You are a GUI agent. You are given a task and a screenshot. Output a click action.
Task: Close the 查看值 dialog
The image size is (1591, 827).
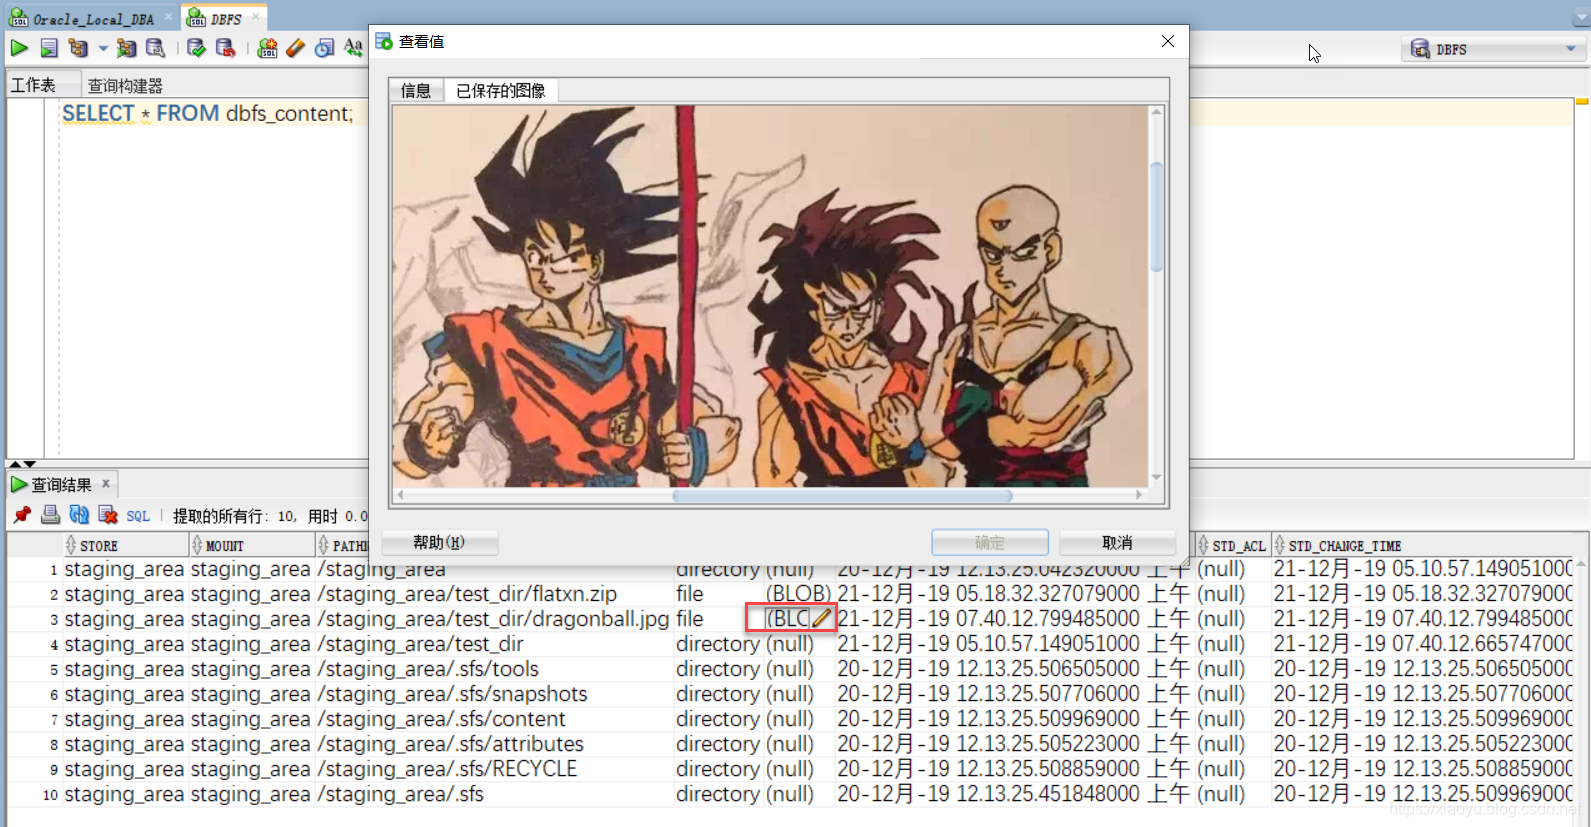[x=1168, y=41]
